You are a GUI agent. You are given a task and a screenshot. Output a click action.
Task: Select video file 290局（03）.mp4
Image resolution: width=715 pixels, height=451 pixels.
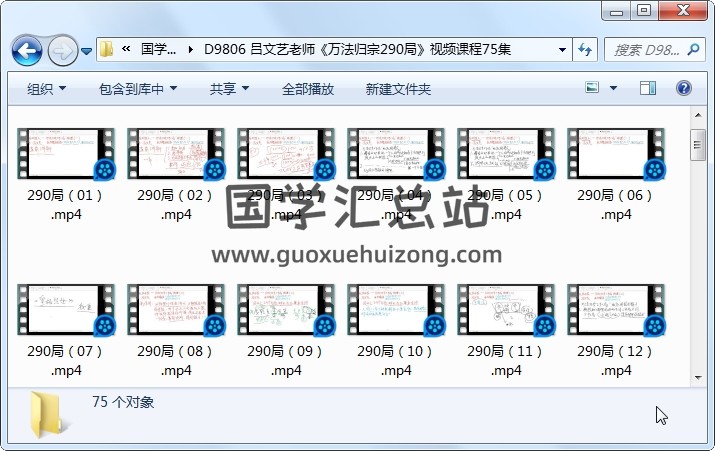coord(285,175)
